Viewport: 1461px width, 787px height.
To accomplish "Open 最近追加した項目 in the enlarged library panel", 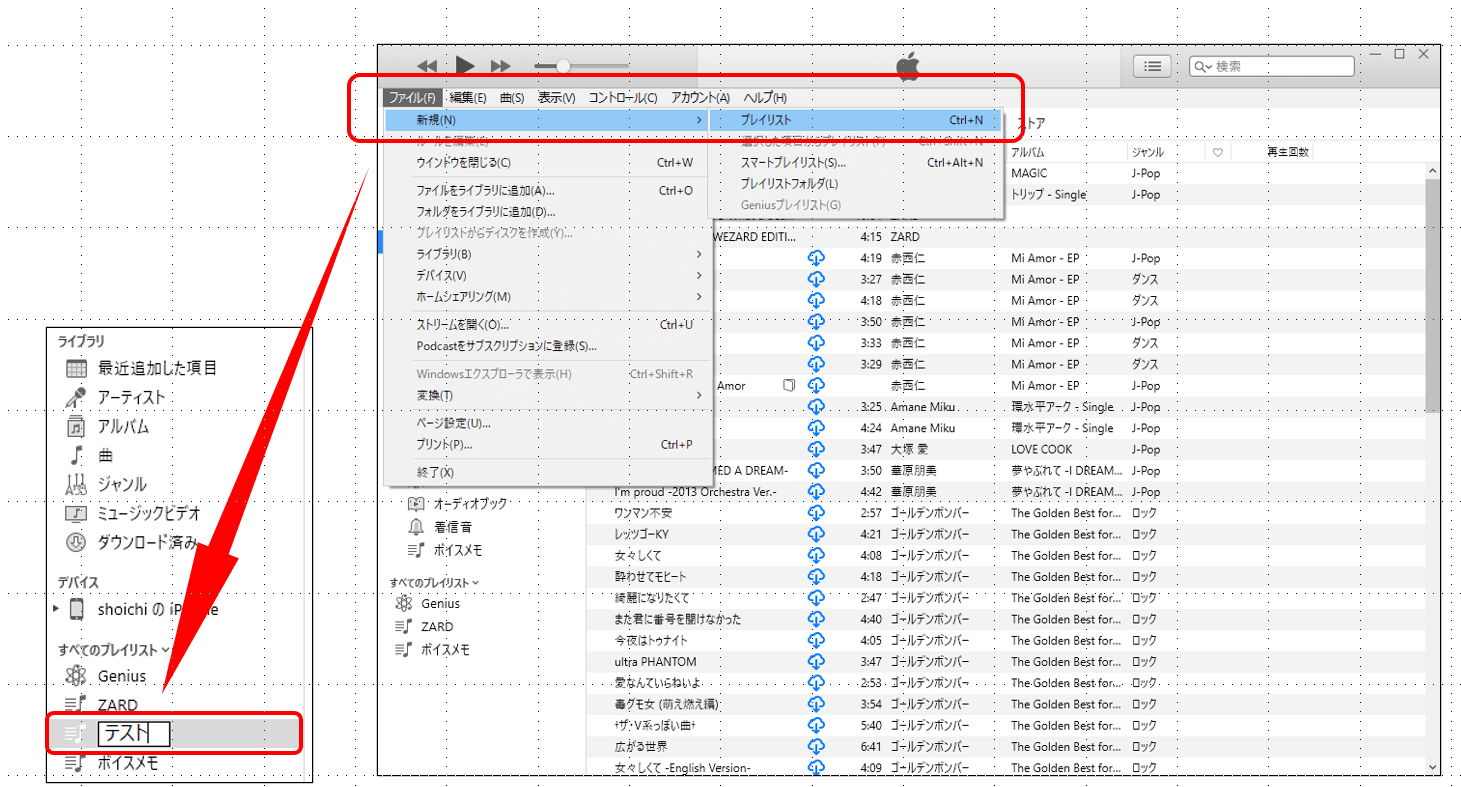I will pos(141,368).
